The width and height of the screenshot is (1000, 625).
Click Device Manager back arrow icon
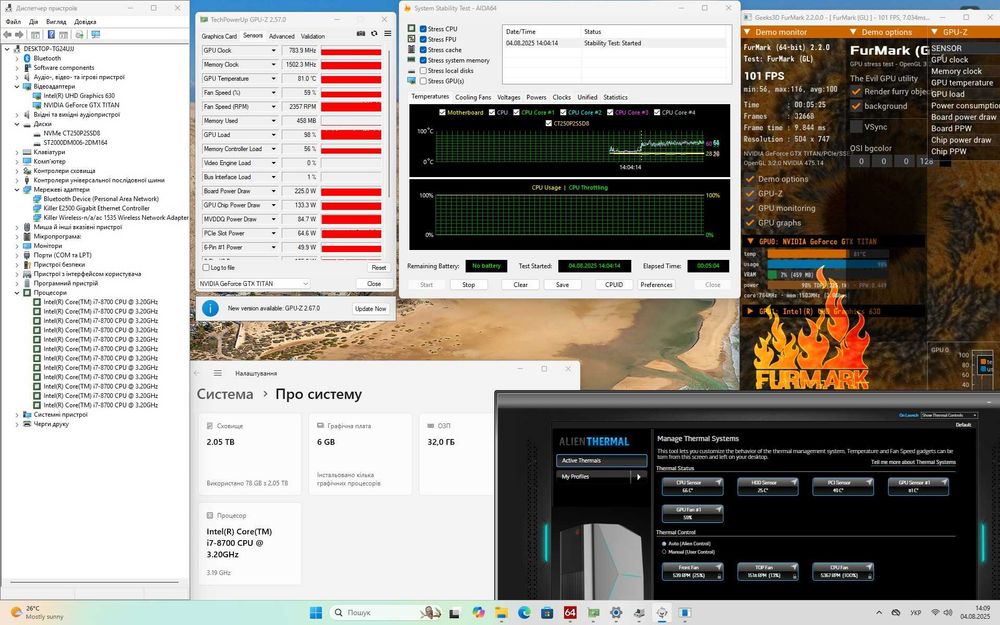8,34
